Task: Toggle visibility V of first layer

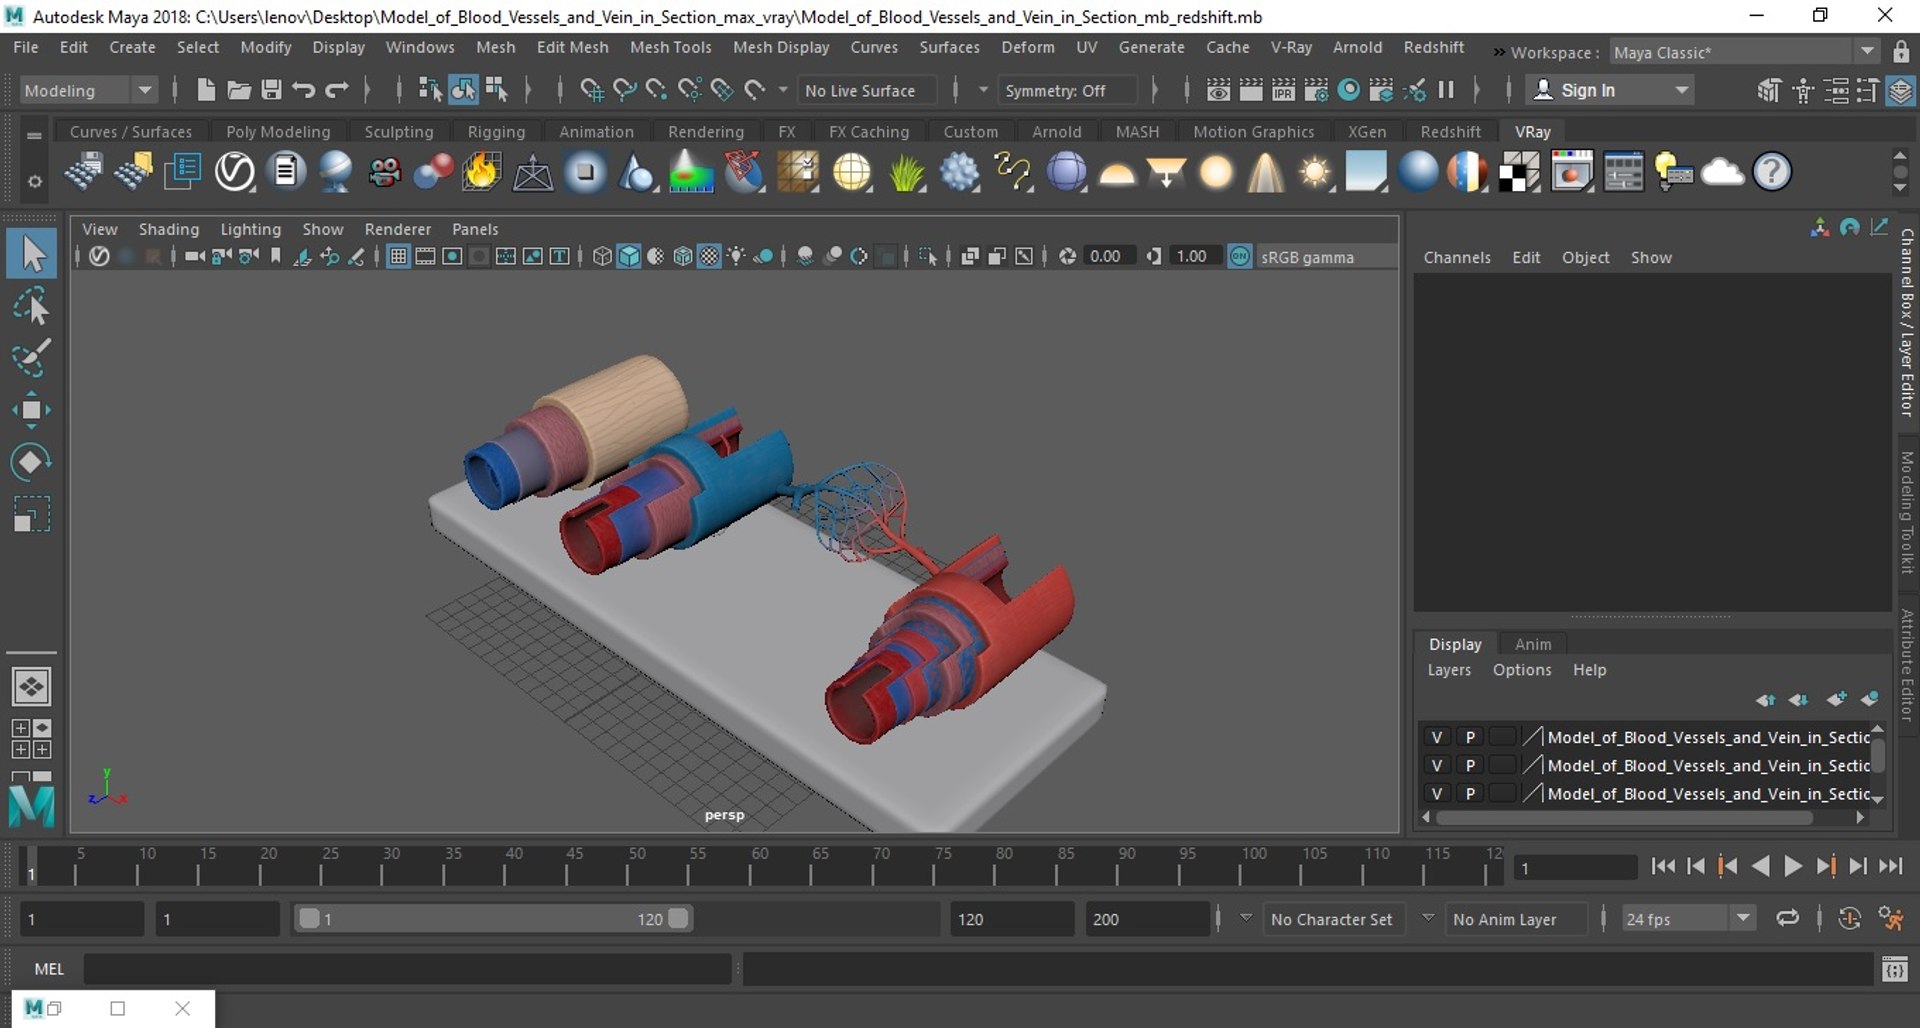Action: pos(1437,737)
